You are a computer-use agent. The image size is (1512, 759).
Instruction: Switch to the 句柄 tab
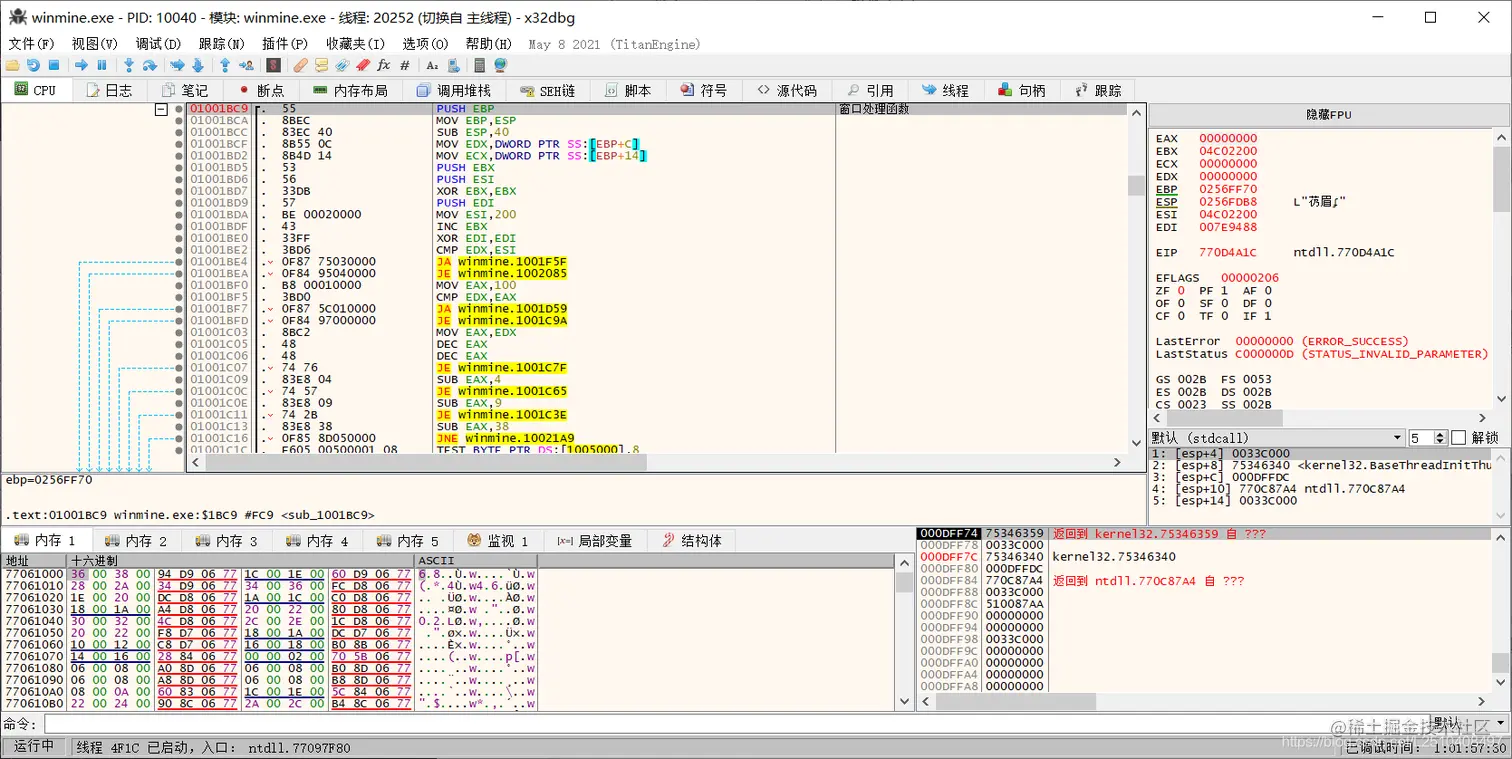[1021, 90]
